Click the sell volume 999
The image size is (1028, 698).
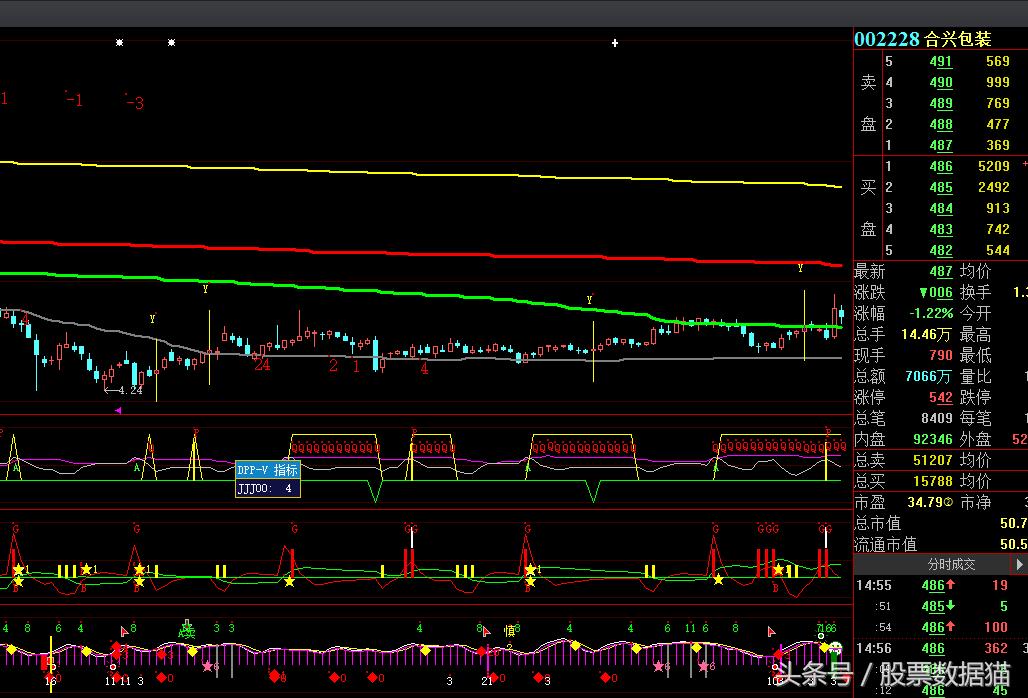pyautogui.click(x=998, y=82)
